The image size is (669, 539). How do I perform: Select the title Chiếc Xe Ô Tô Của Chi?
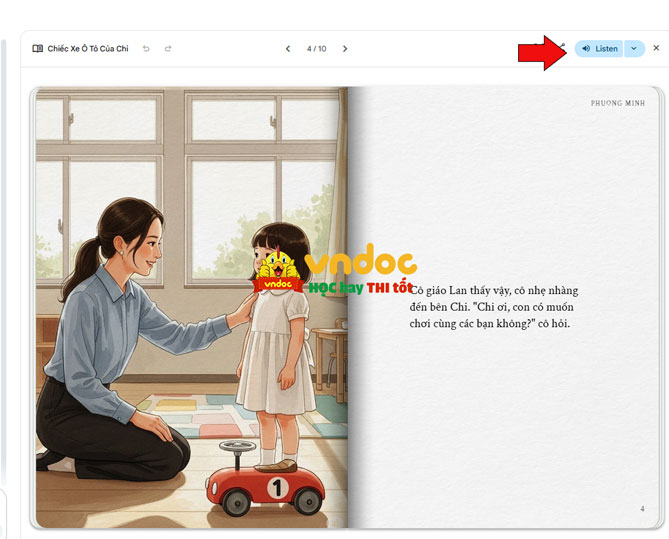click(88, 48)
